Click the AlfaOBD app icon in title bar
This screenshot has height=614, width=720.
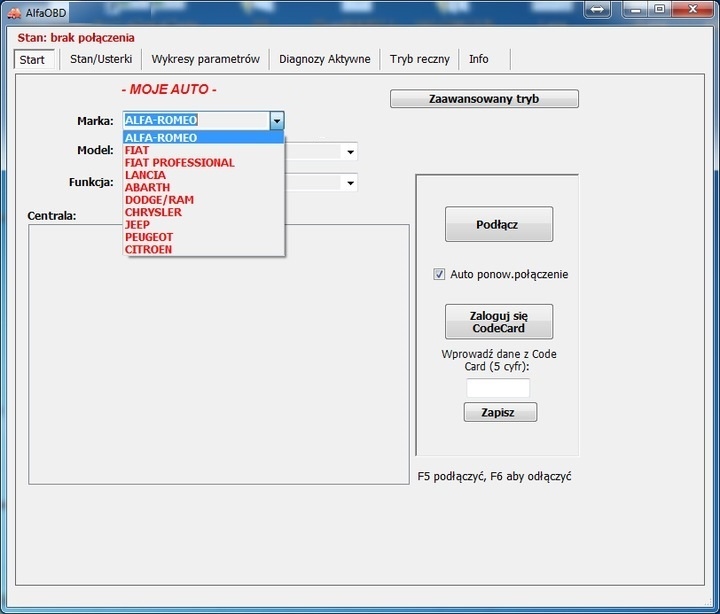[x=14, y=12]
